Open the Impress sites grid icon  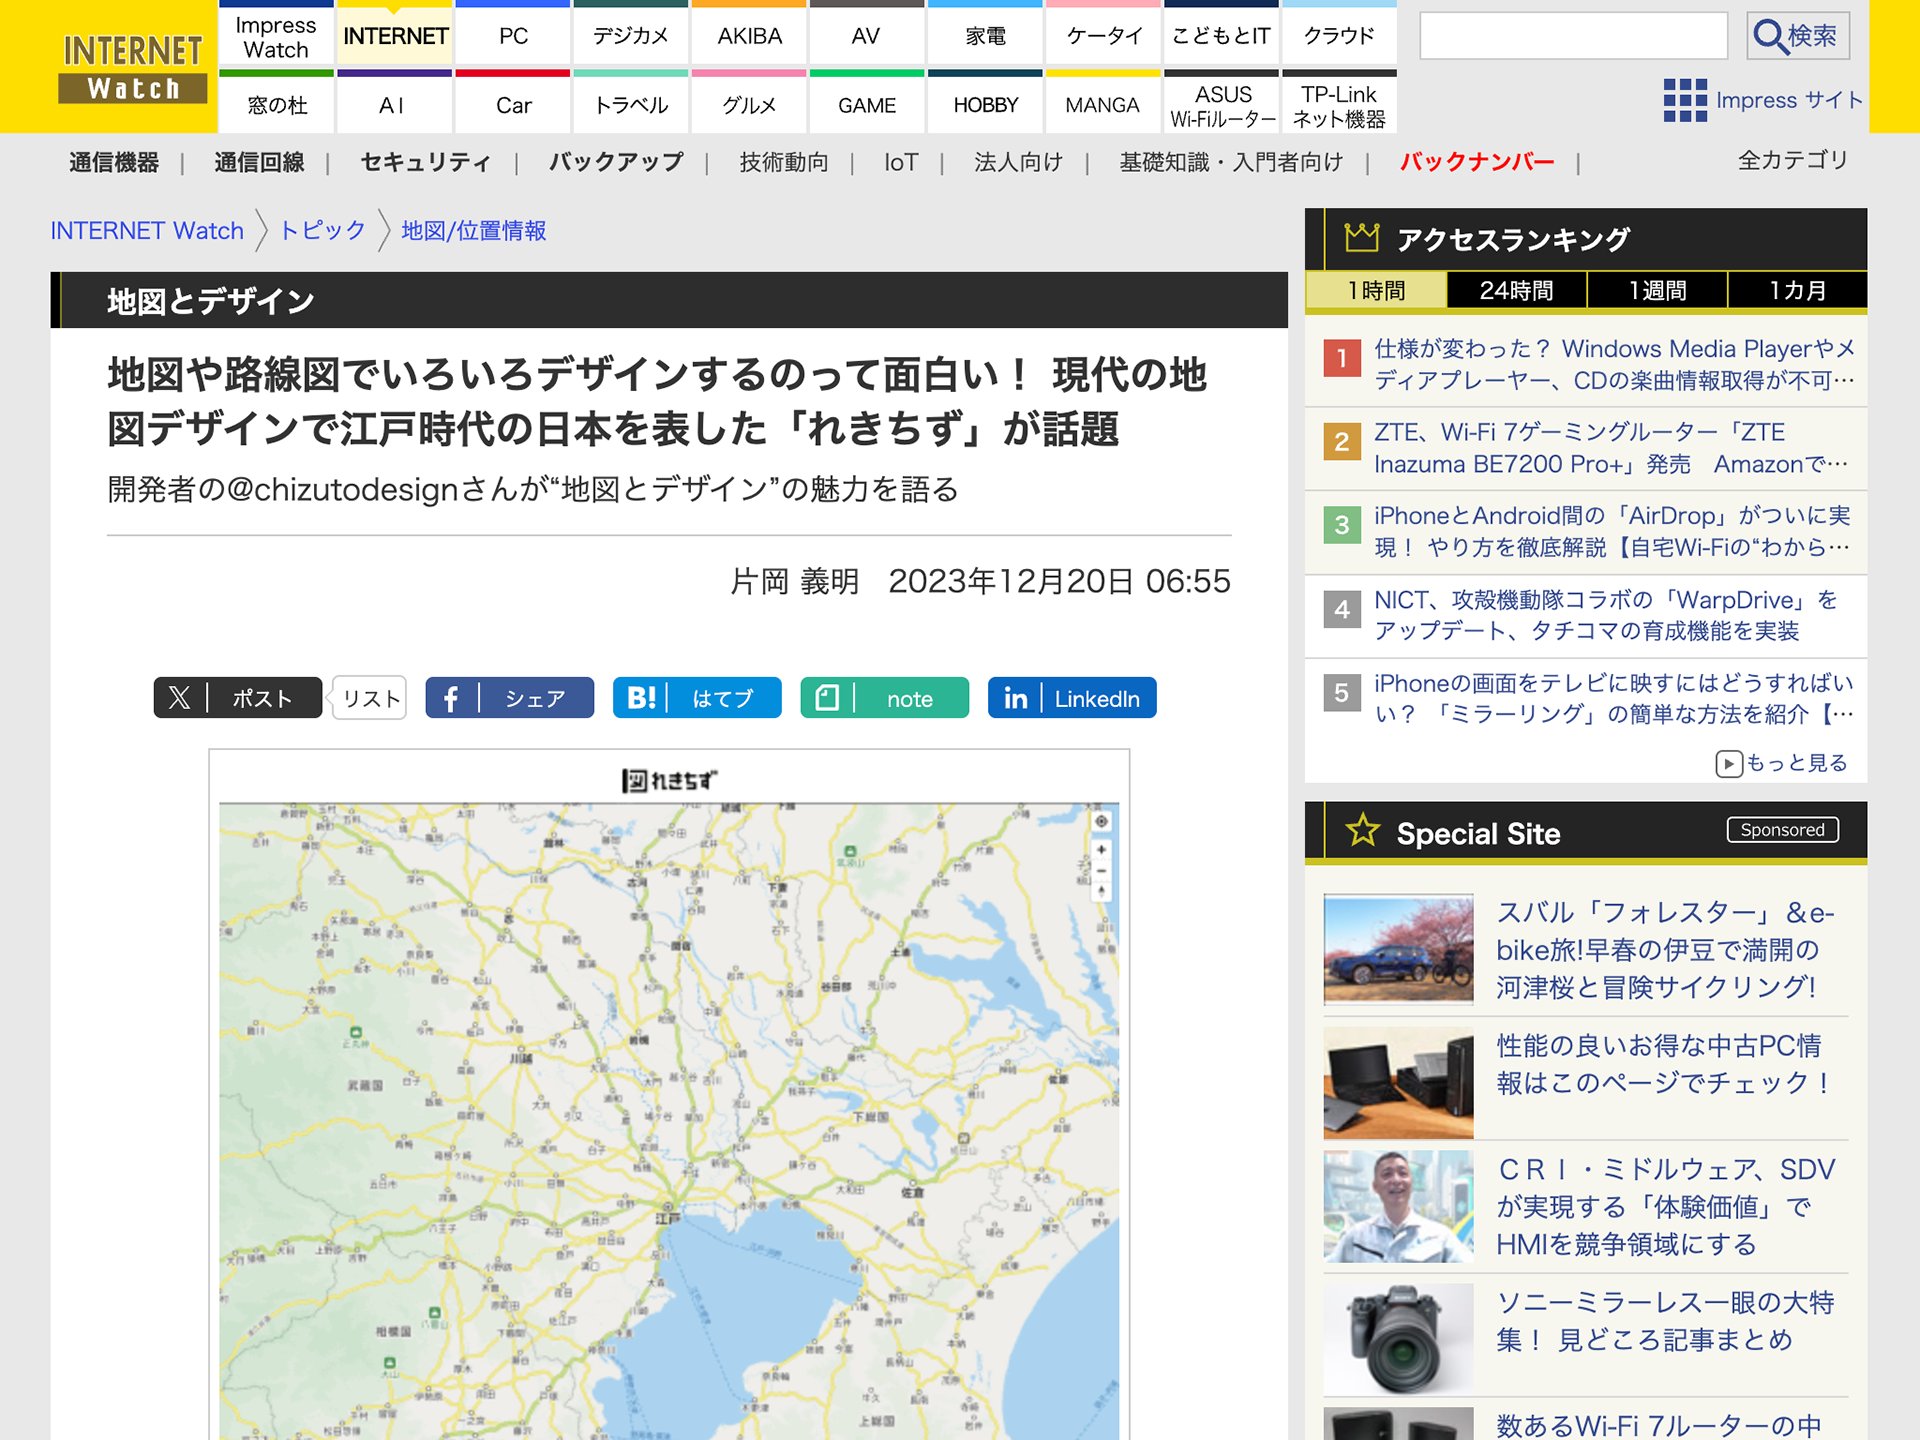coord(1684,100)
